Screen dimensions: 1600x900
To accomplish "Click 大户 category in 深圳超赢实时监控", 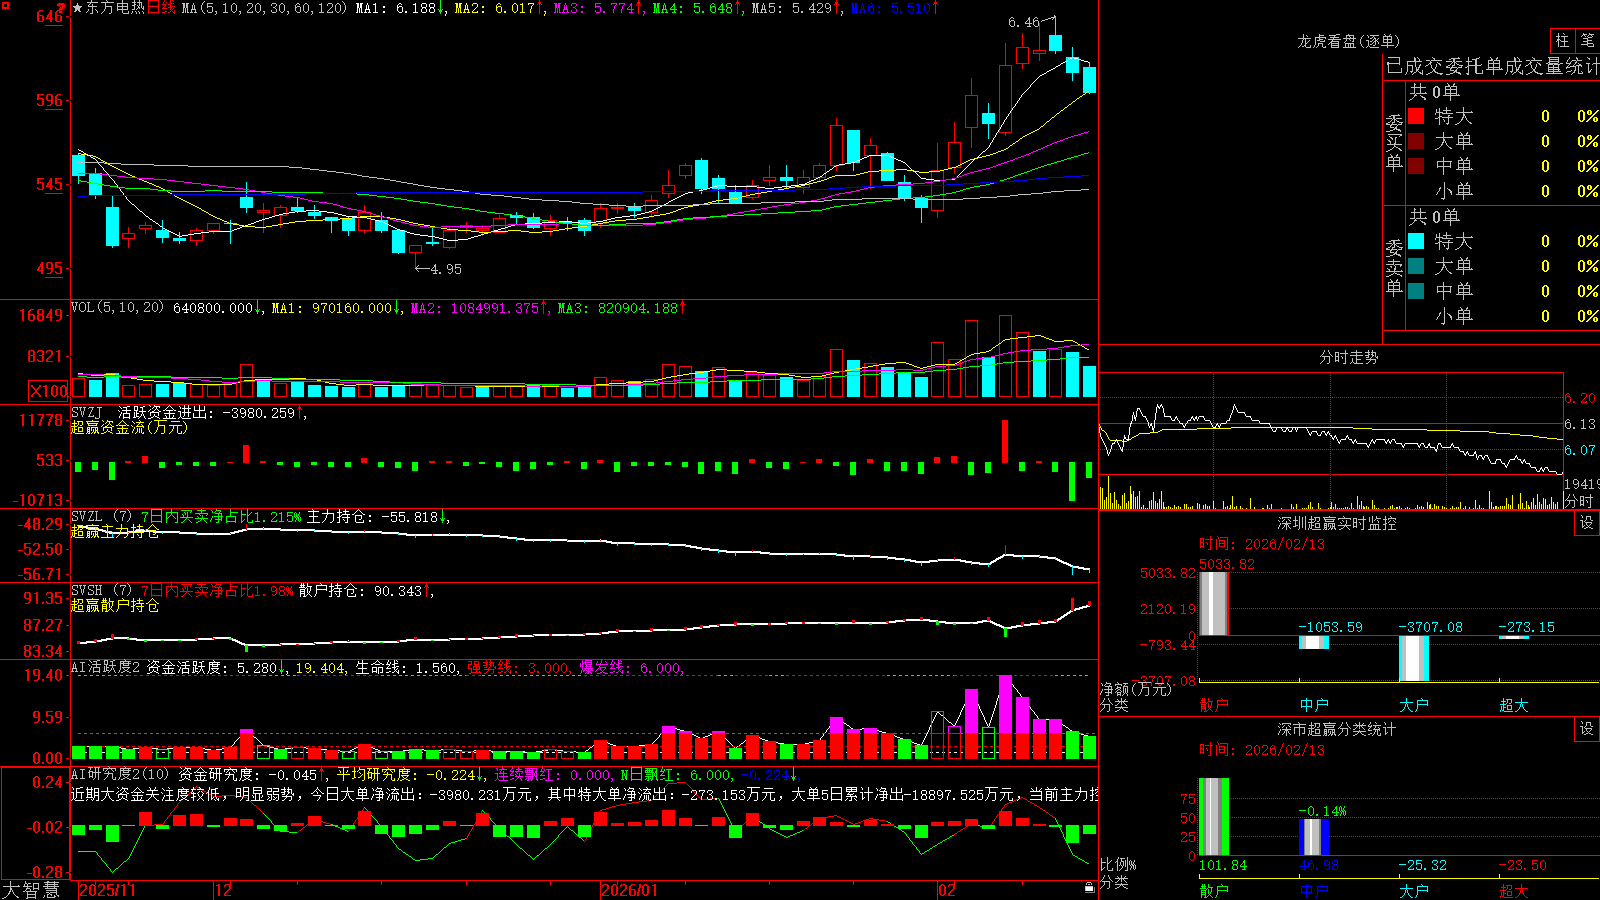I will (x=1414, y=705).
